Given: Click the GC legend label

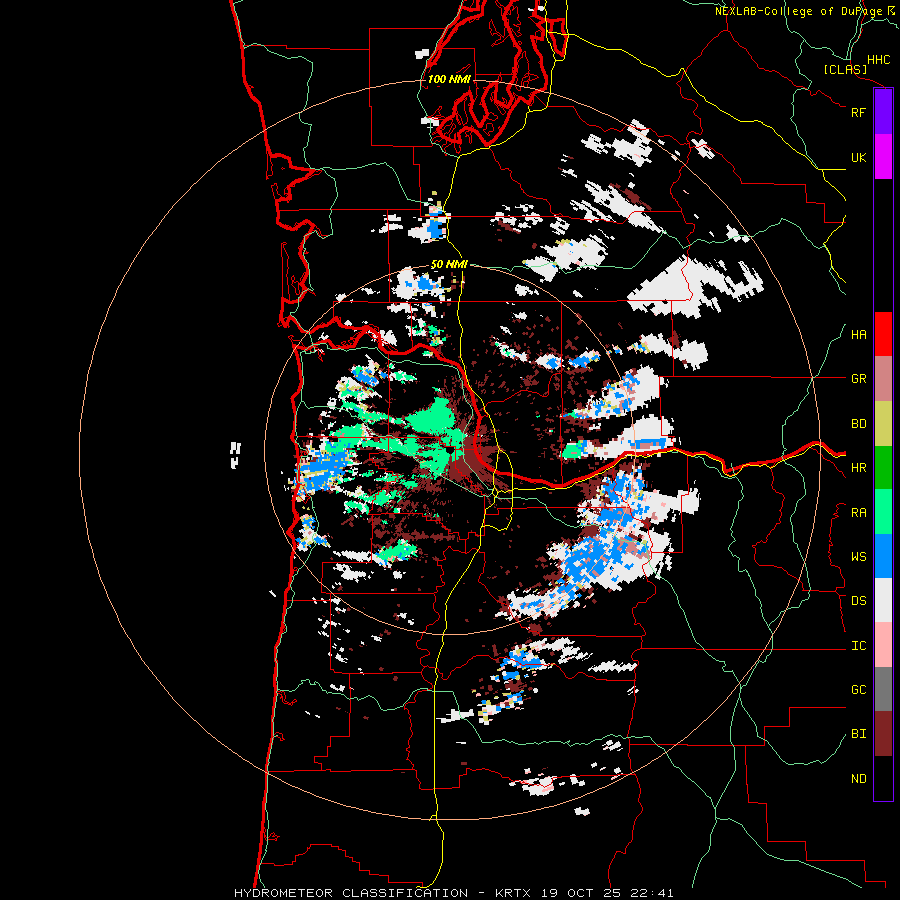Looking at the screenshot, I should [858, 690].
